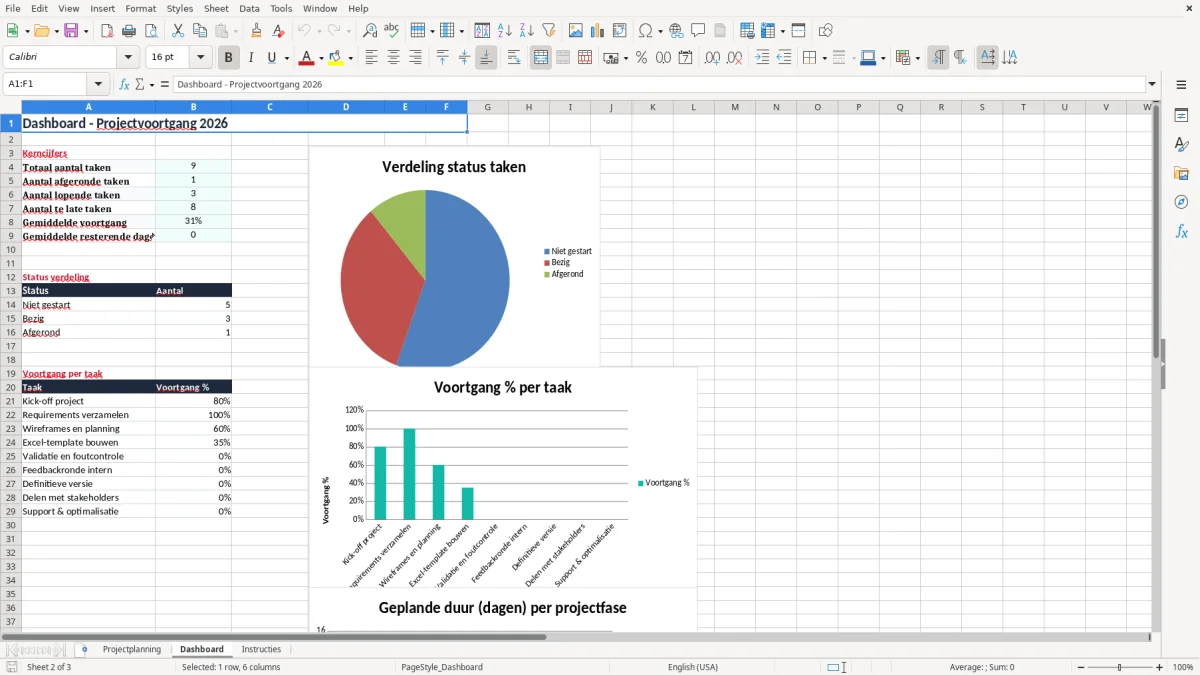Toggle right-to-left text direction
Screen dimensions: 1200x675
(960, 58)
